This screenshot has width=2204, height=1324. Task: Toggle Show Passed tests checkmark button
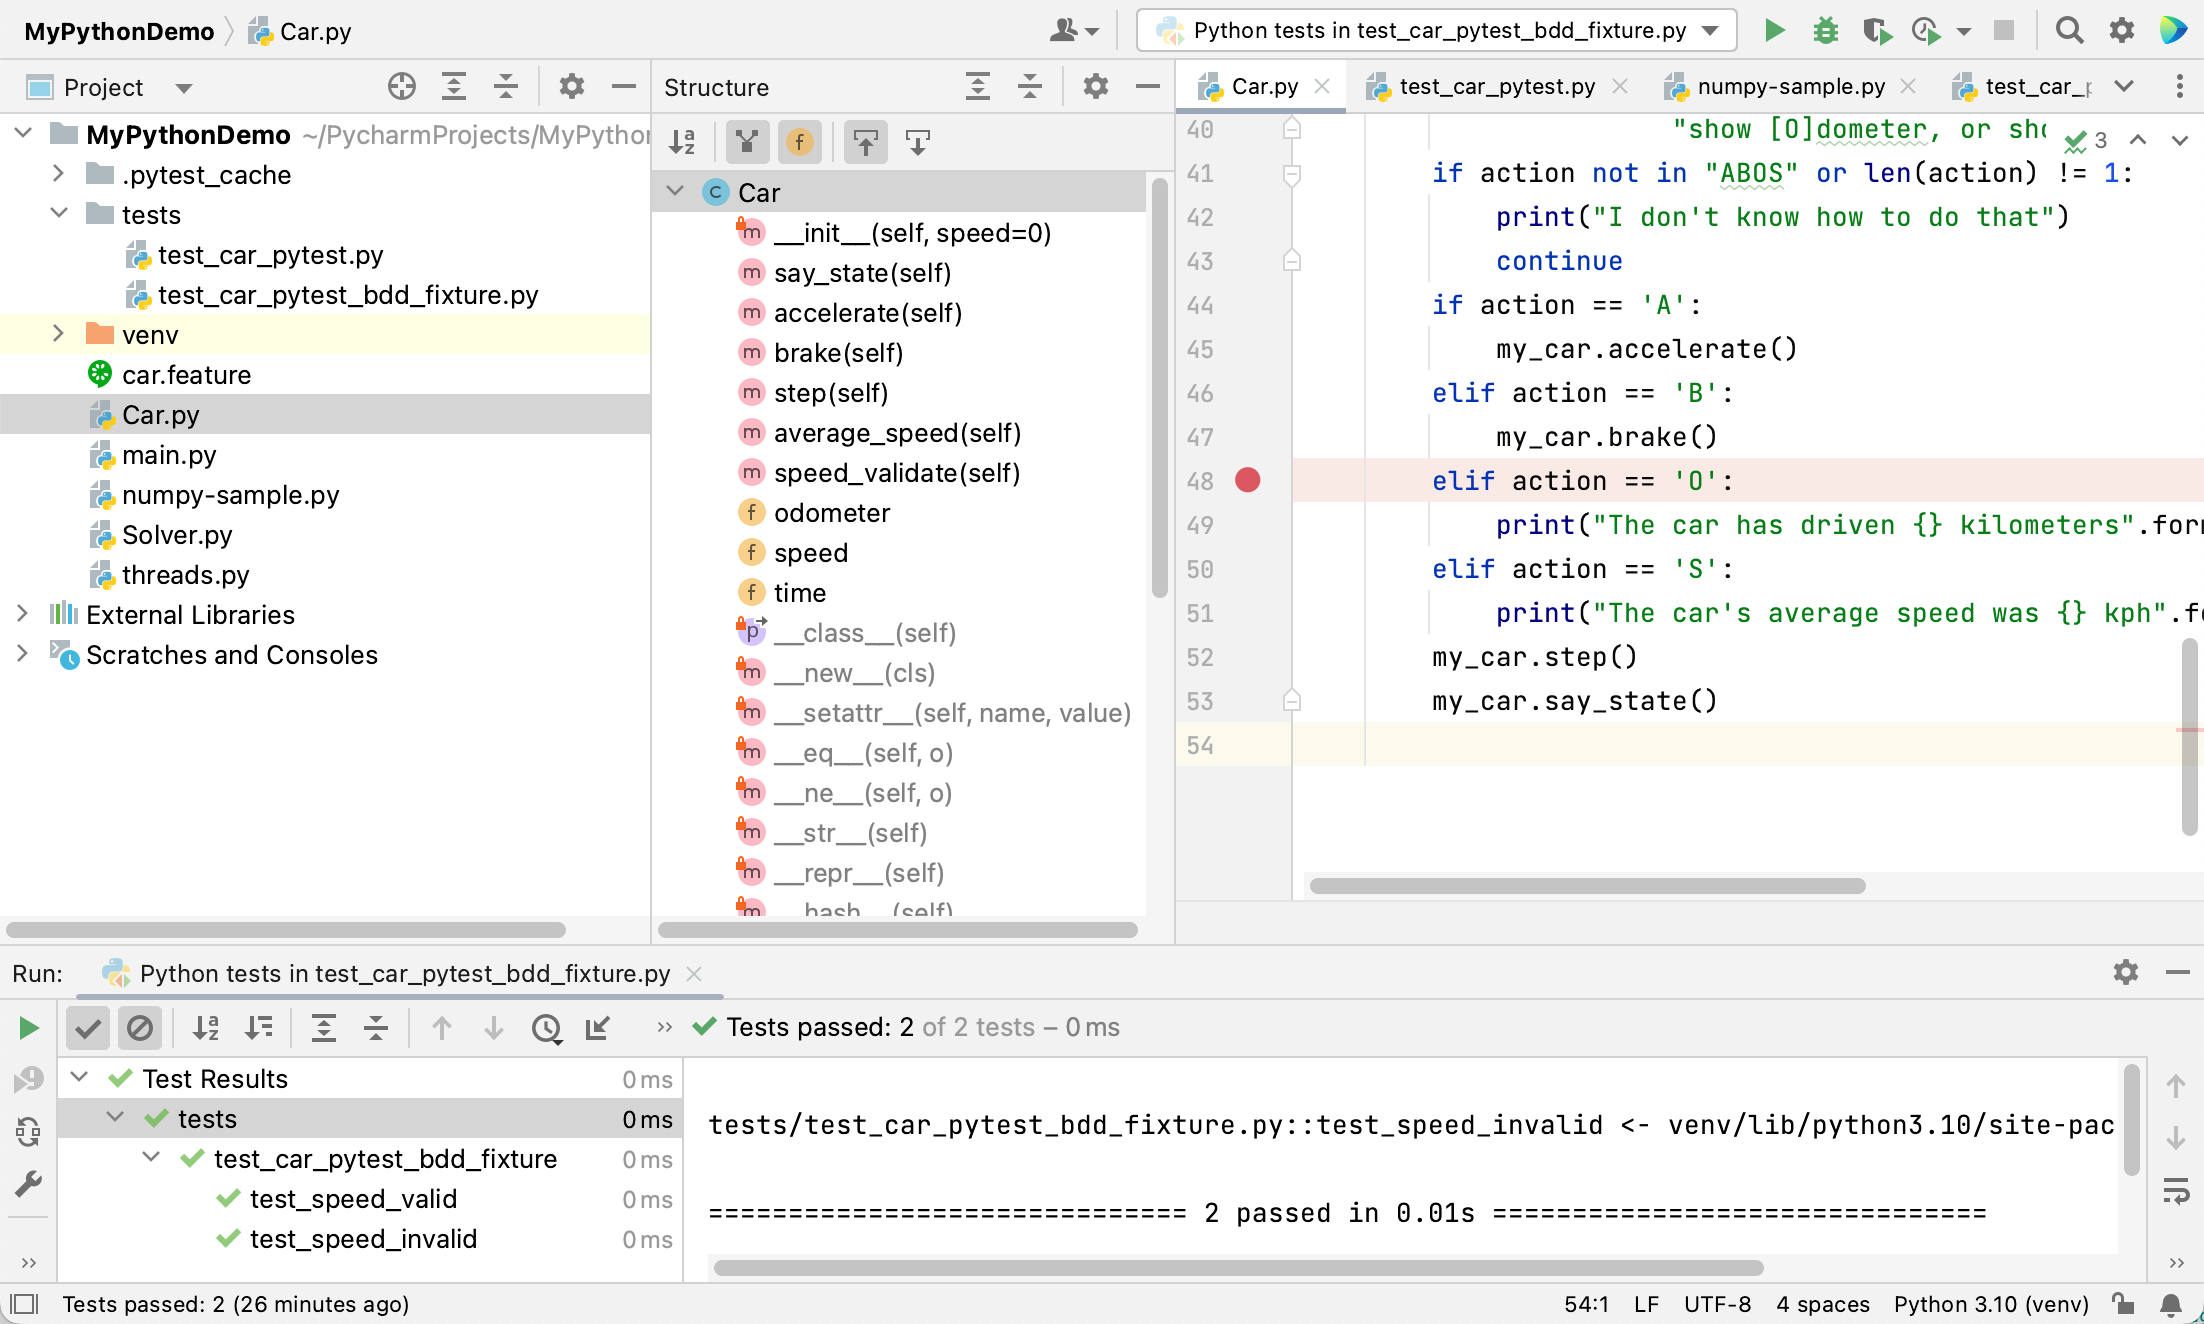pyautogui.click(x=88, y=1028)
